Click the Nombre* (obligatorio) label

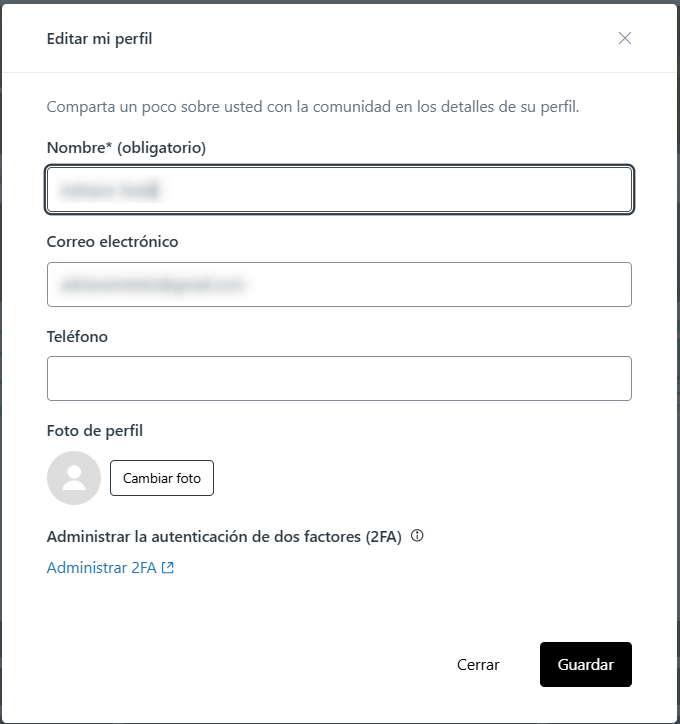126,148
